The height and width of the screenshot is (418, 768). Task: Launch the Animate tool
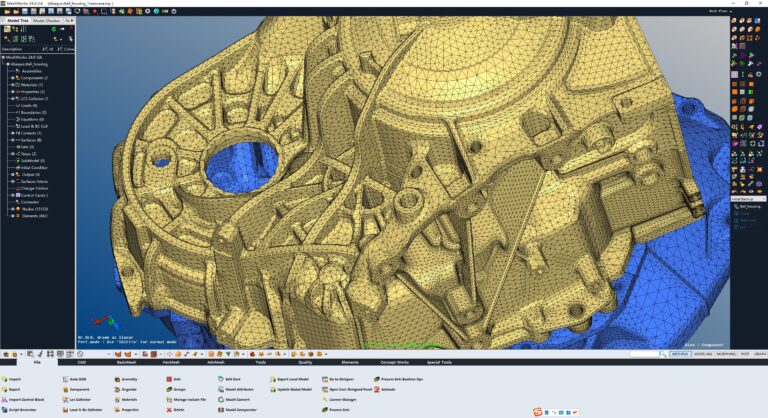click(x=384, y=390)
